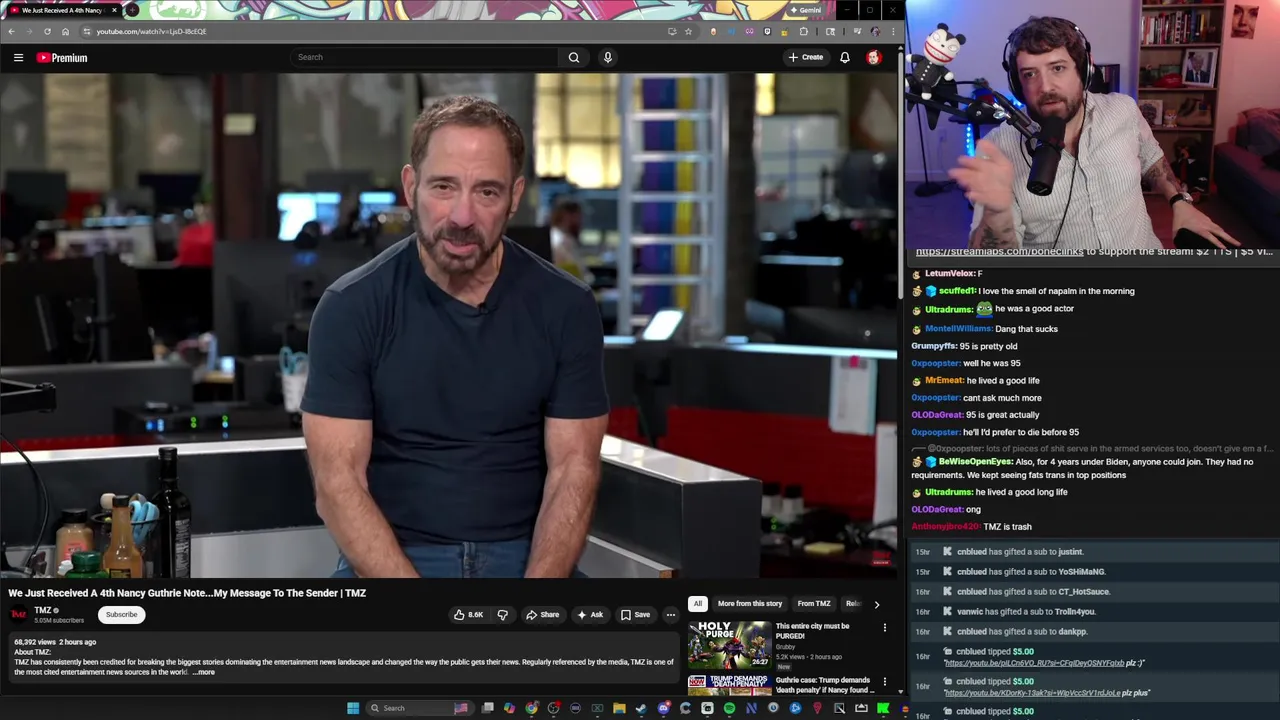Viewport: 1280px width, 720px height.
Task: Share the TMZ video
Action: [x=543, y=615]
